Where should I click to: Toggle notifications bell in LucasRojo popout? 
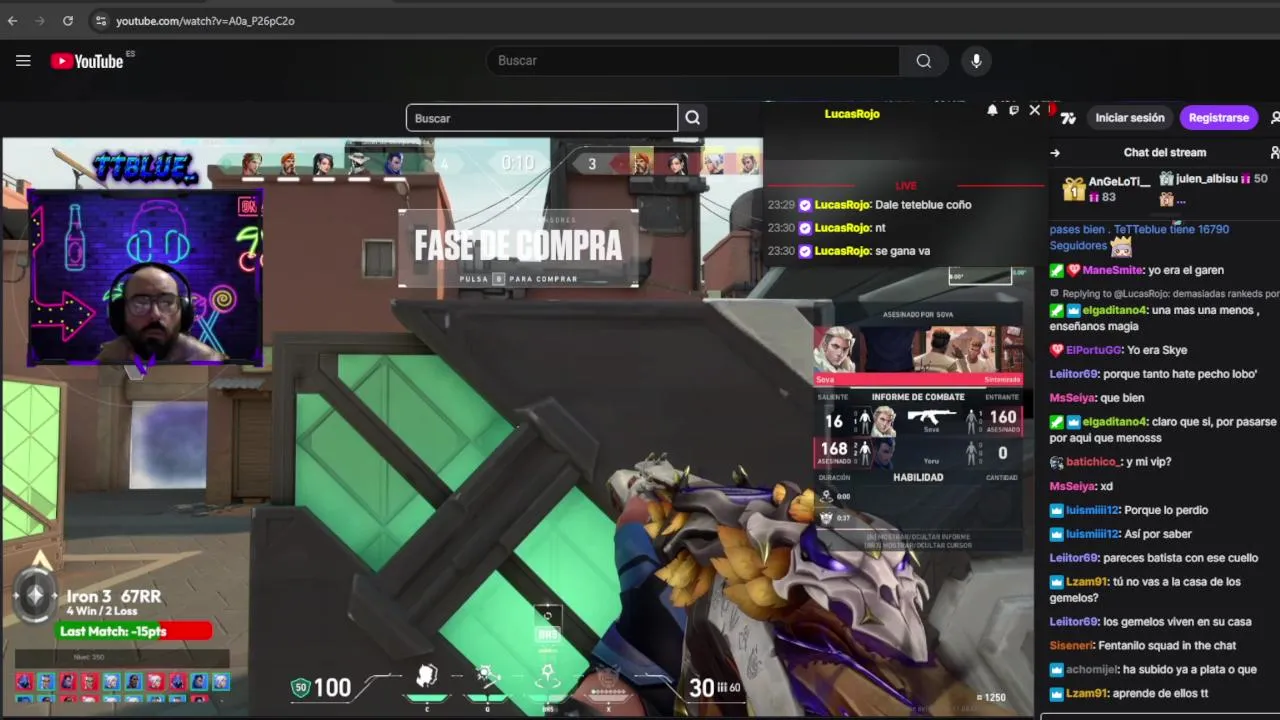click(x=992, y=110)
